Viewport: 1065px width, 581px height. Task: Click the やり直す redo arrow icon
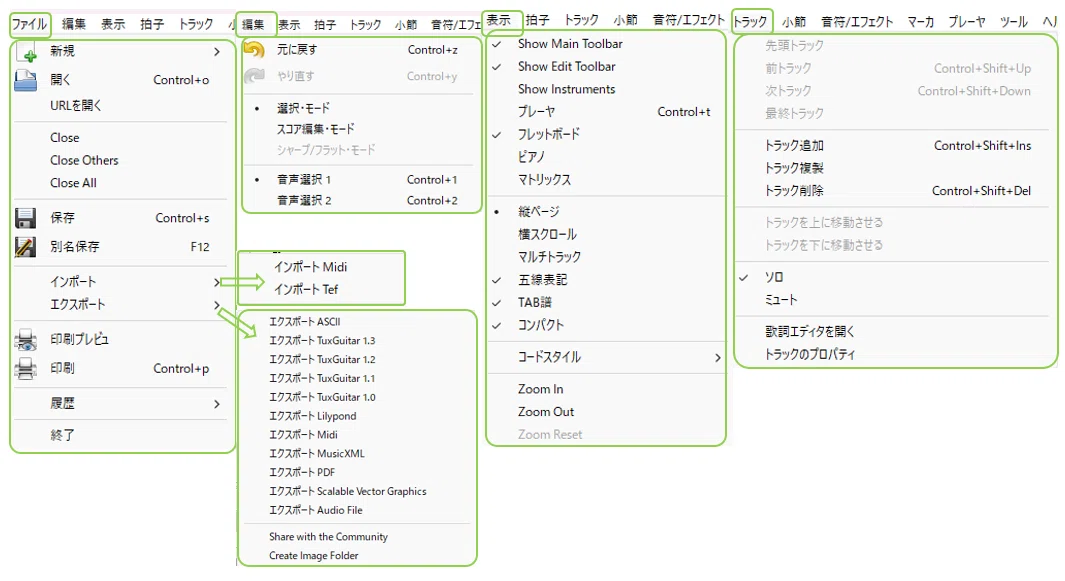coord(255,76)
